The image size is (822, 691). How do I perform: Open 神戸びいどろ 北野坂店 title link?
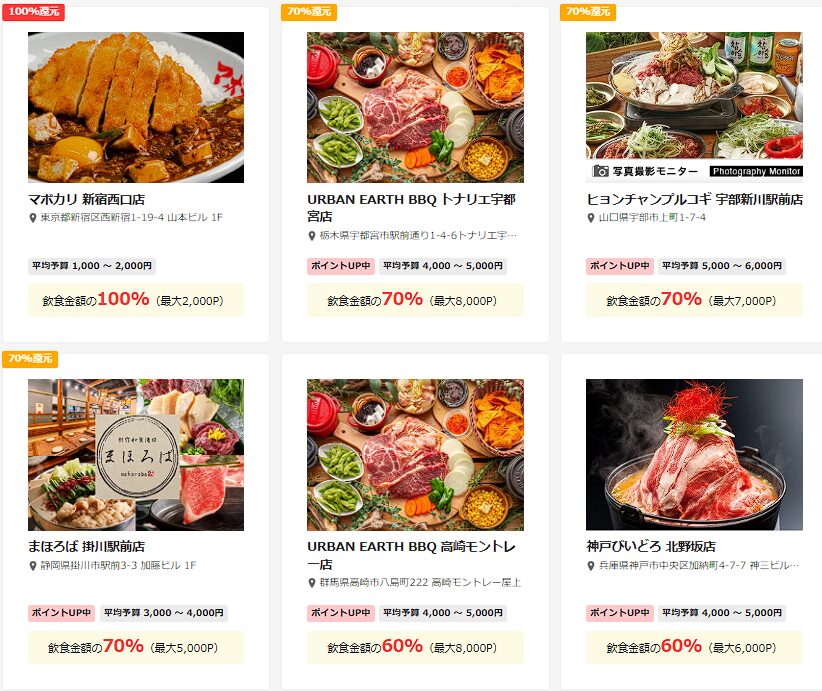[651, 547]
